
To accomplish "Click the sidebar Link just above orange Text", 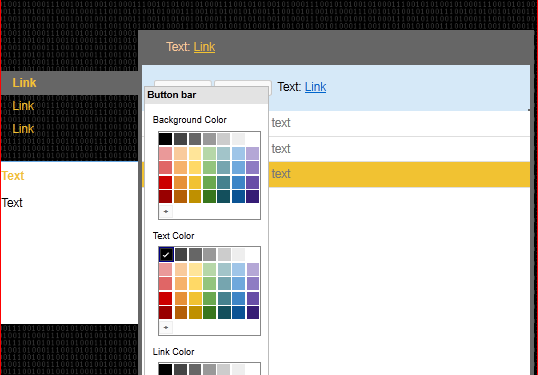I will click(x=23, y=129).
